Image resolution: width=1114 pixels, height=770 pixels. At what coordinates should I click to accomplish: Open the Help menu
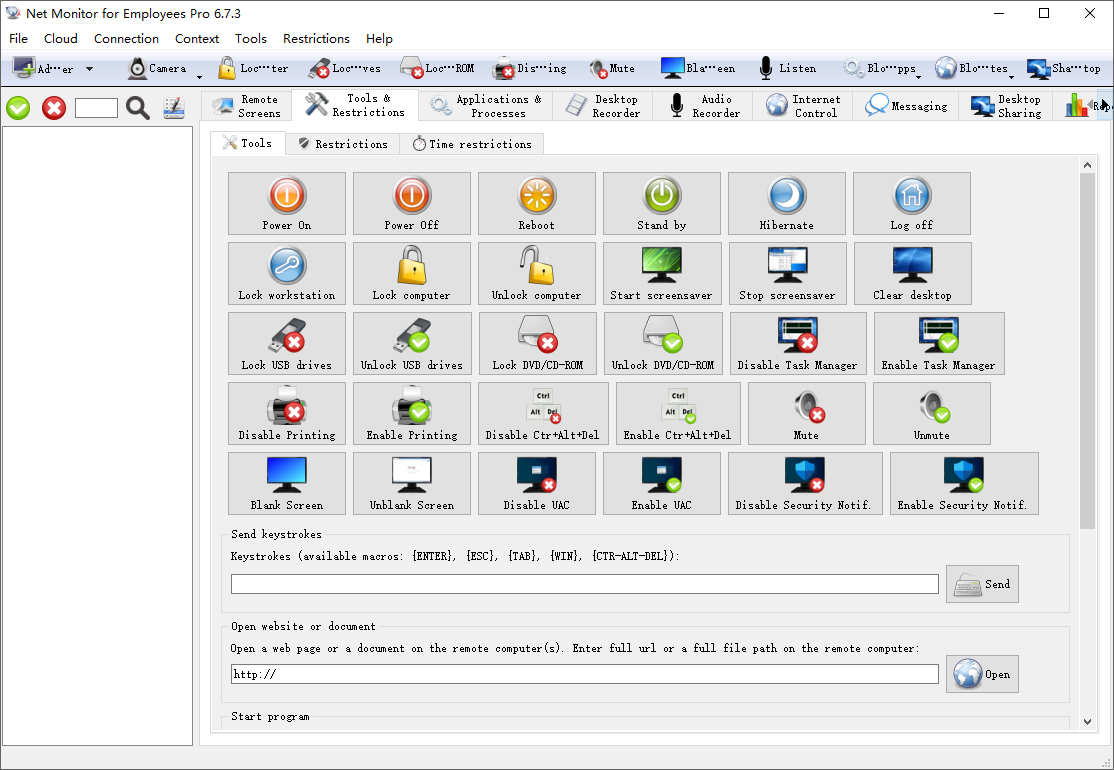click(379, 38)
